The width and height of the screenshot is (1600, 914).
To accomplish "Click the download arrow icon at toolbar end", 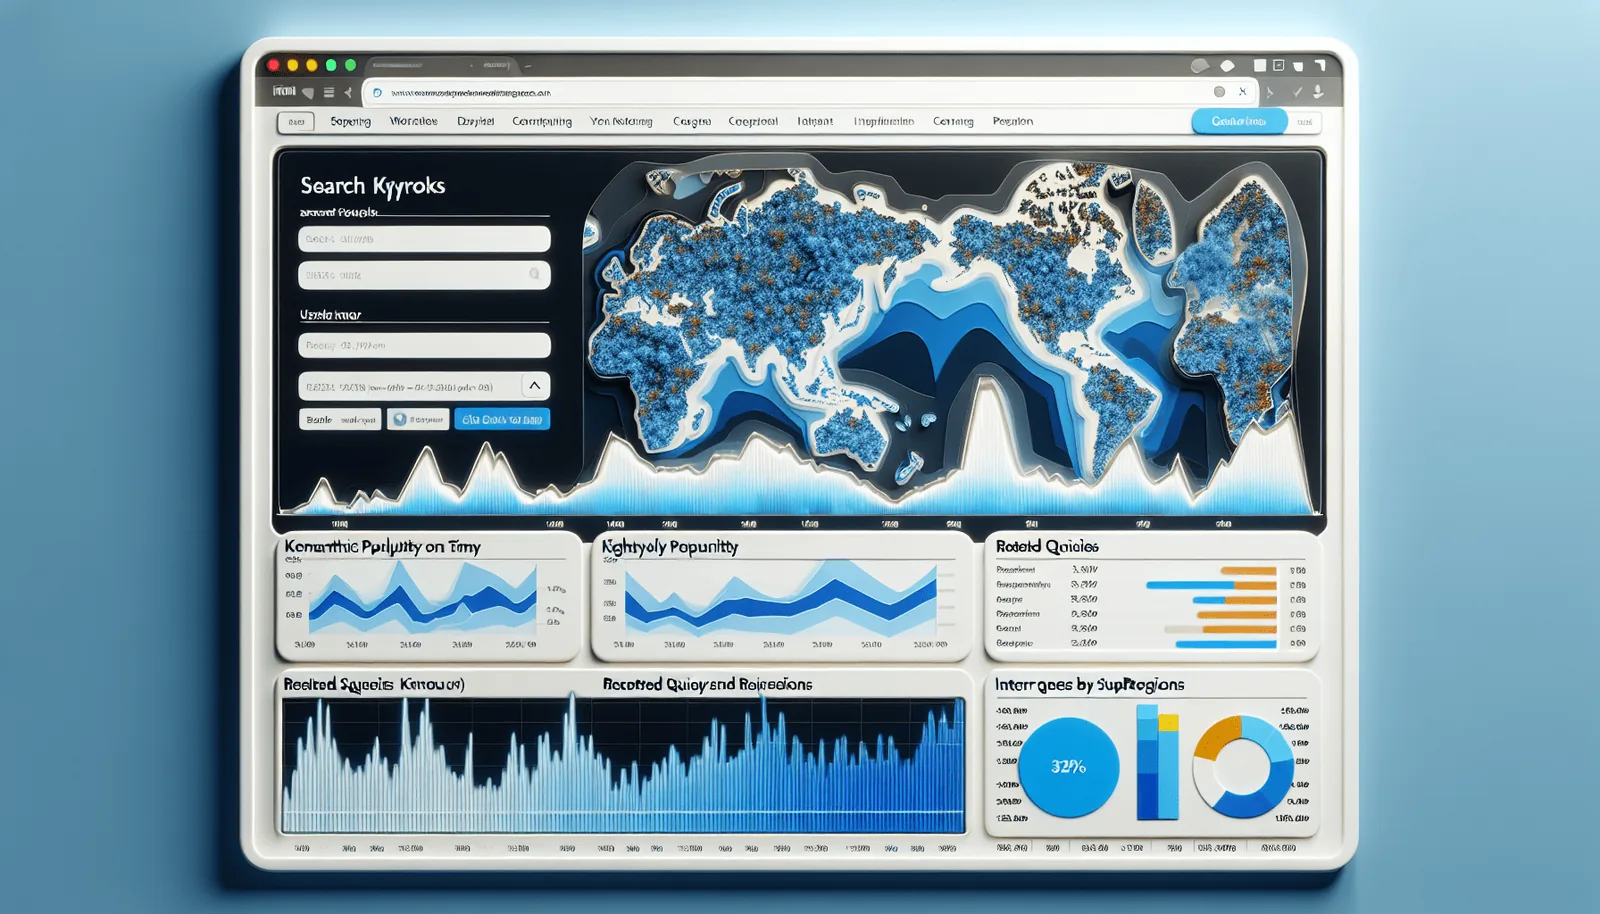I will (x=1318, y=92).
